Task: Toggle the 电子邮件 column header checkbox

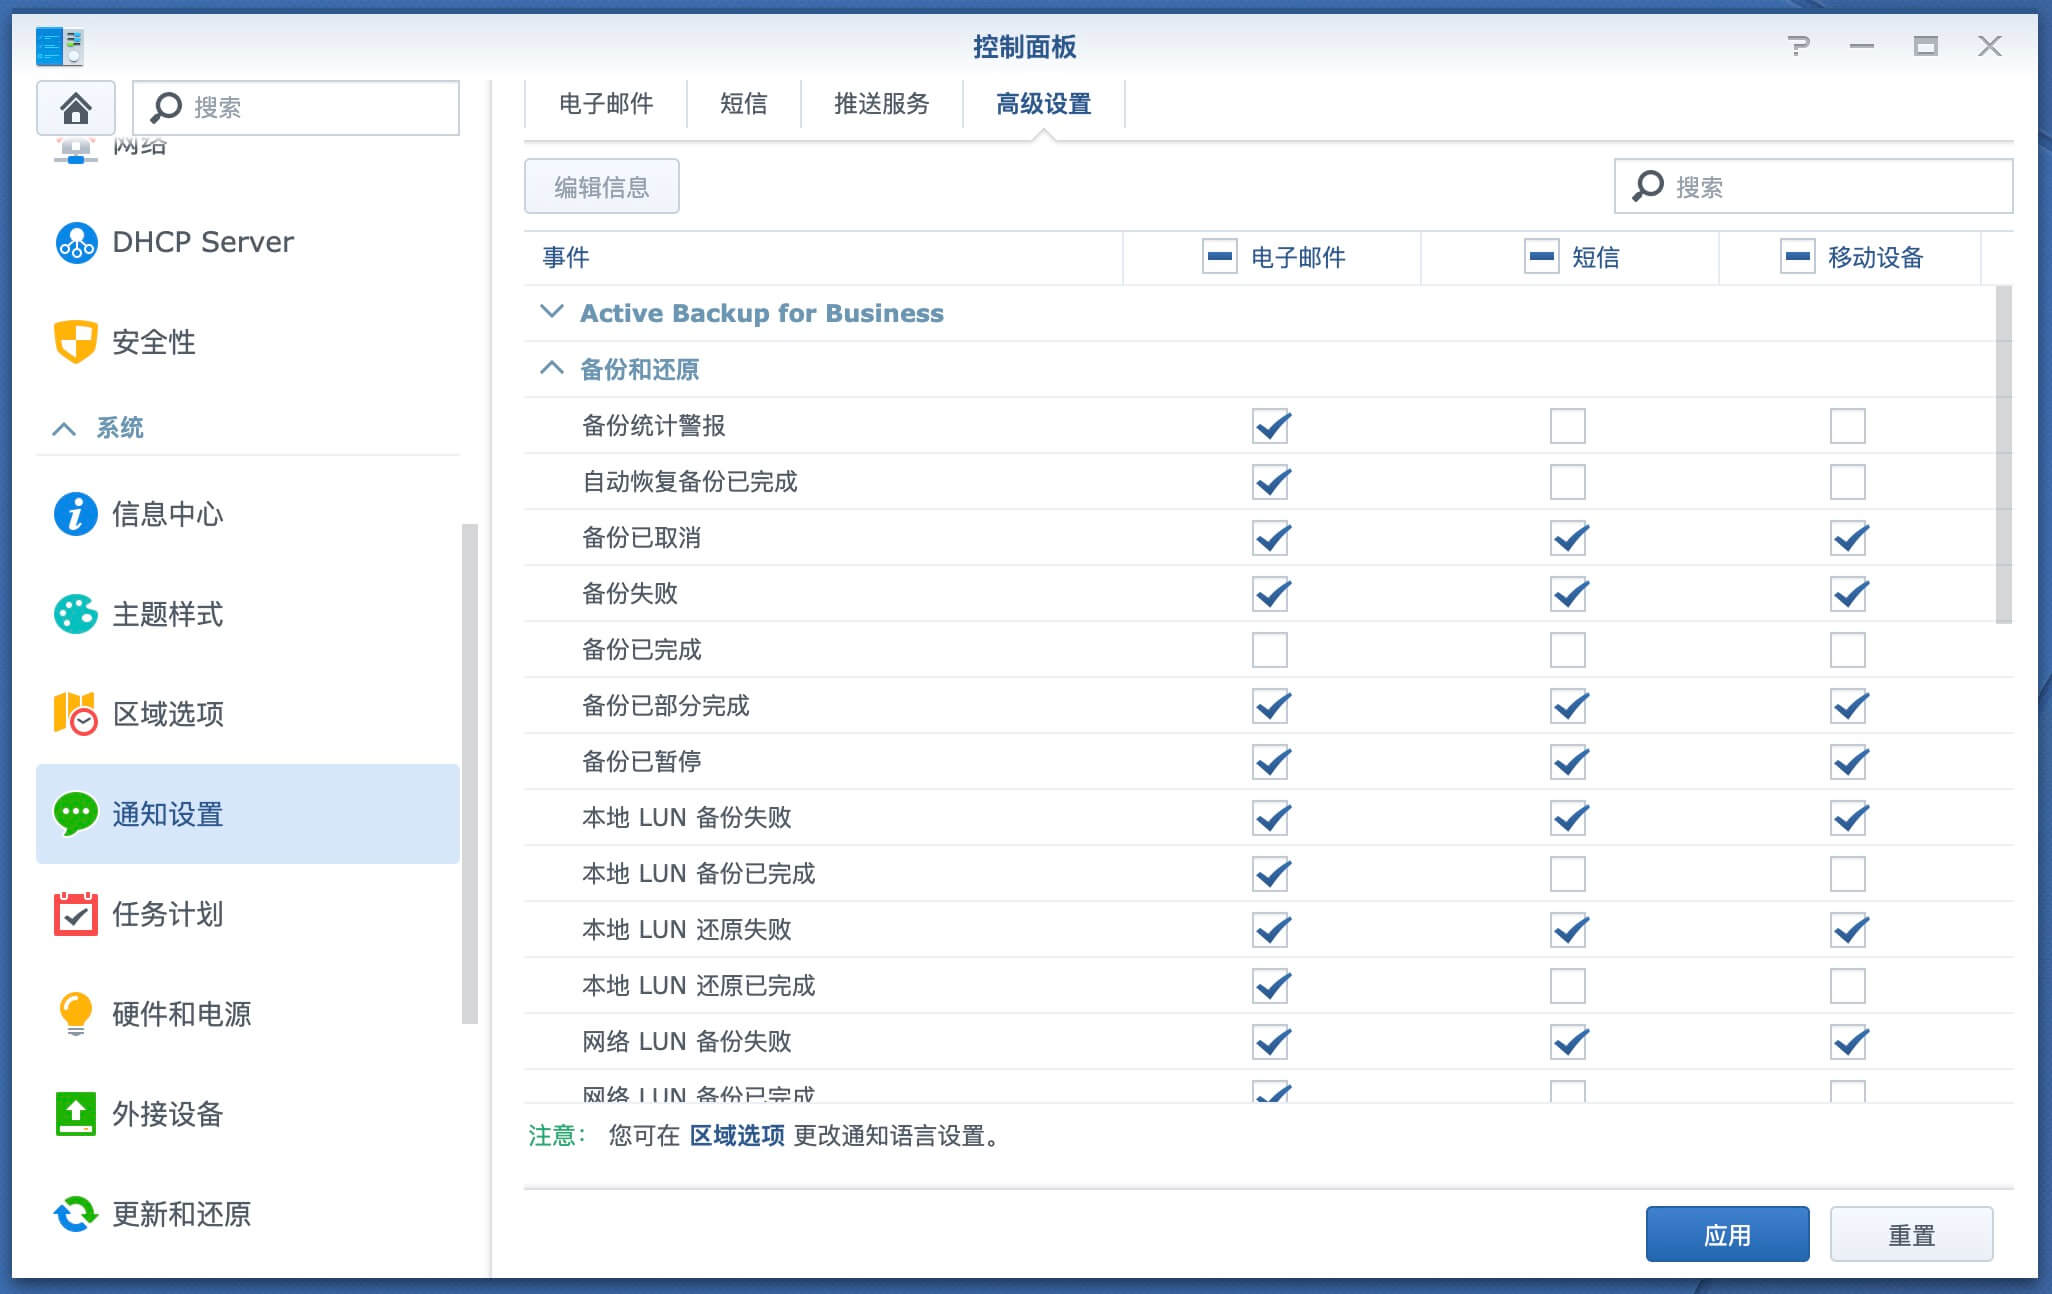Action: pyautogui.click(x=1219, y=257)
